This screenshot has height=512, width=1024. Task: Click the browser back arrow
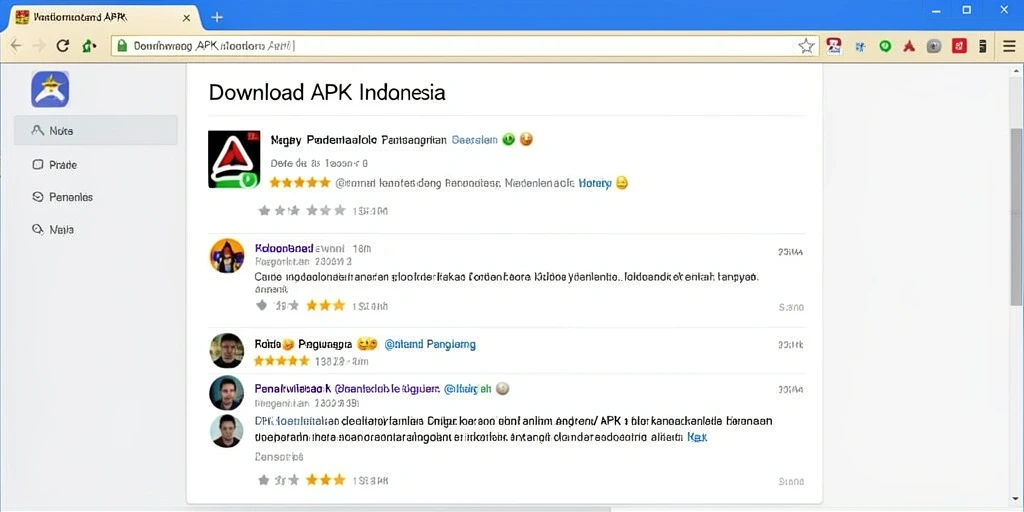(16, 46)
